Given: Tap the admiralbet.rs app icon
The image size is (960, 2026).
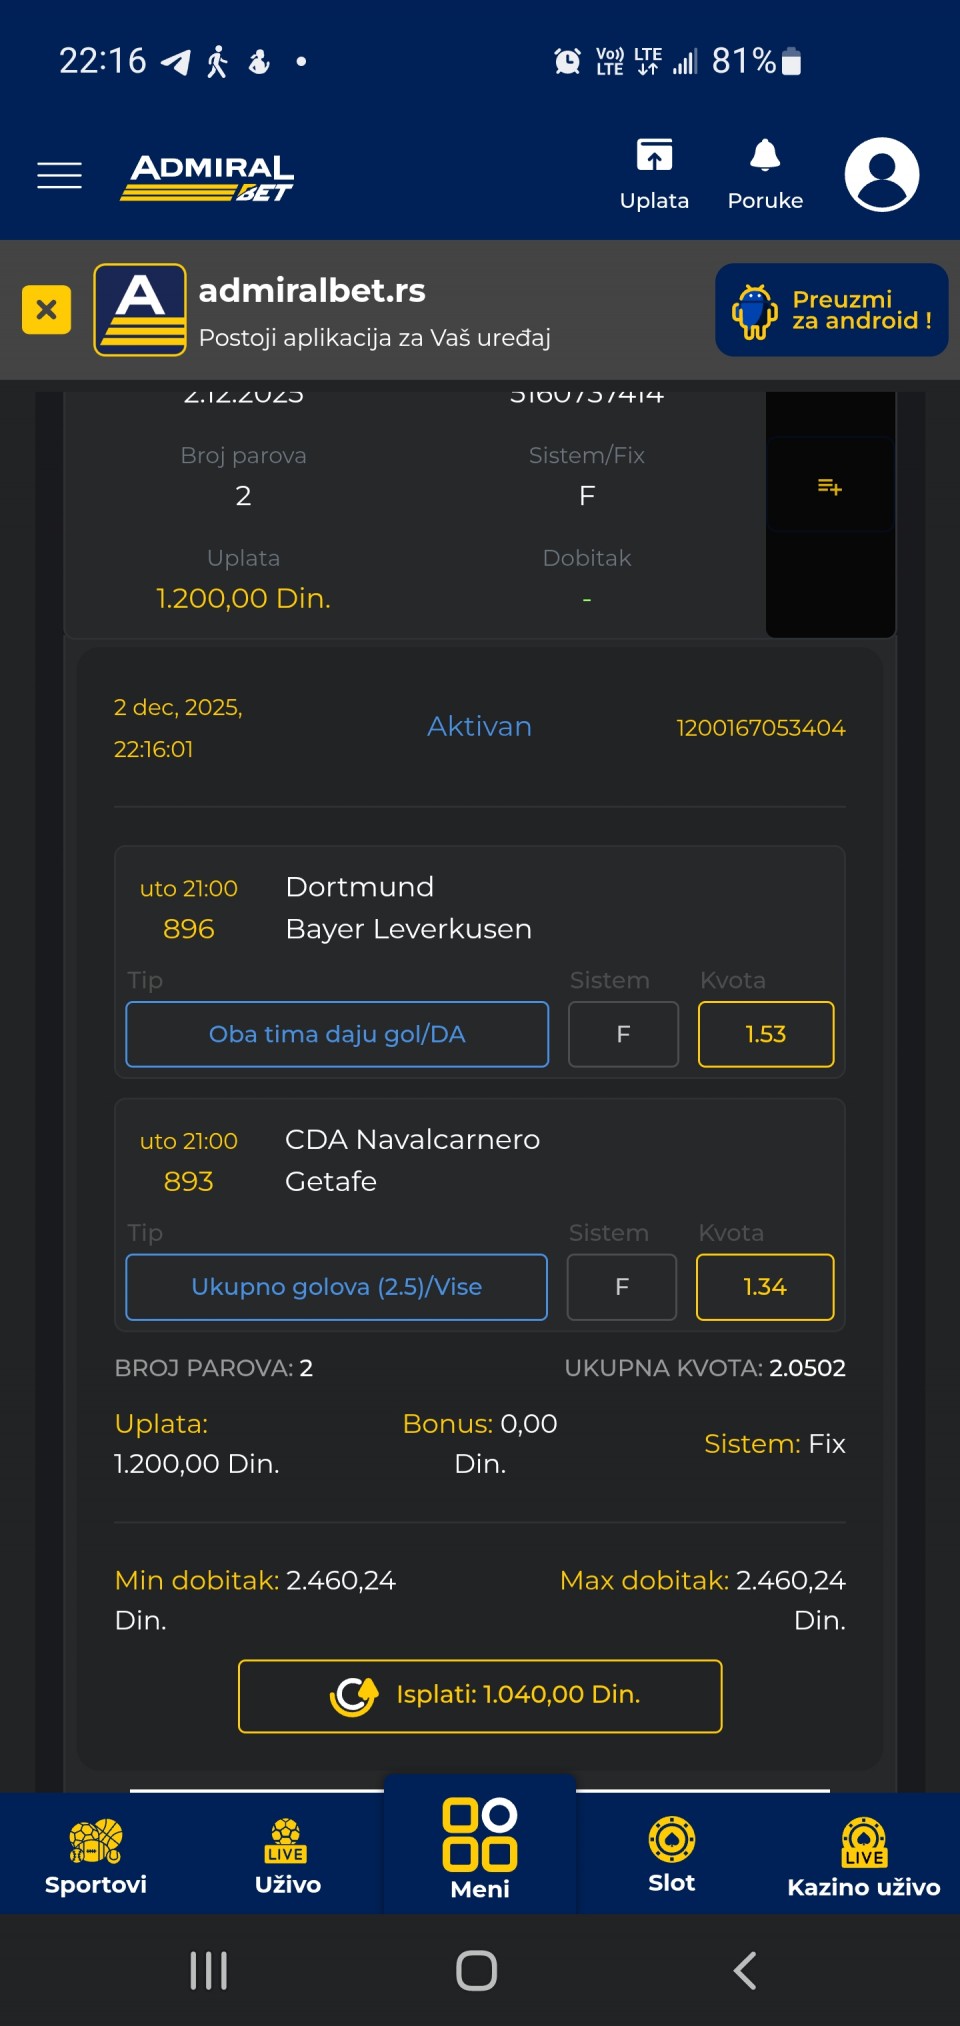Looking at the screenshot, I should (x=140, y=309).
